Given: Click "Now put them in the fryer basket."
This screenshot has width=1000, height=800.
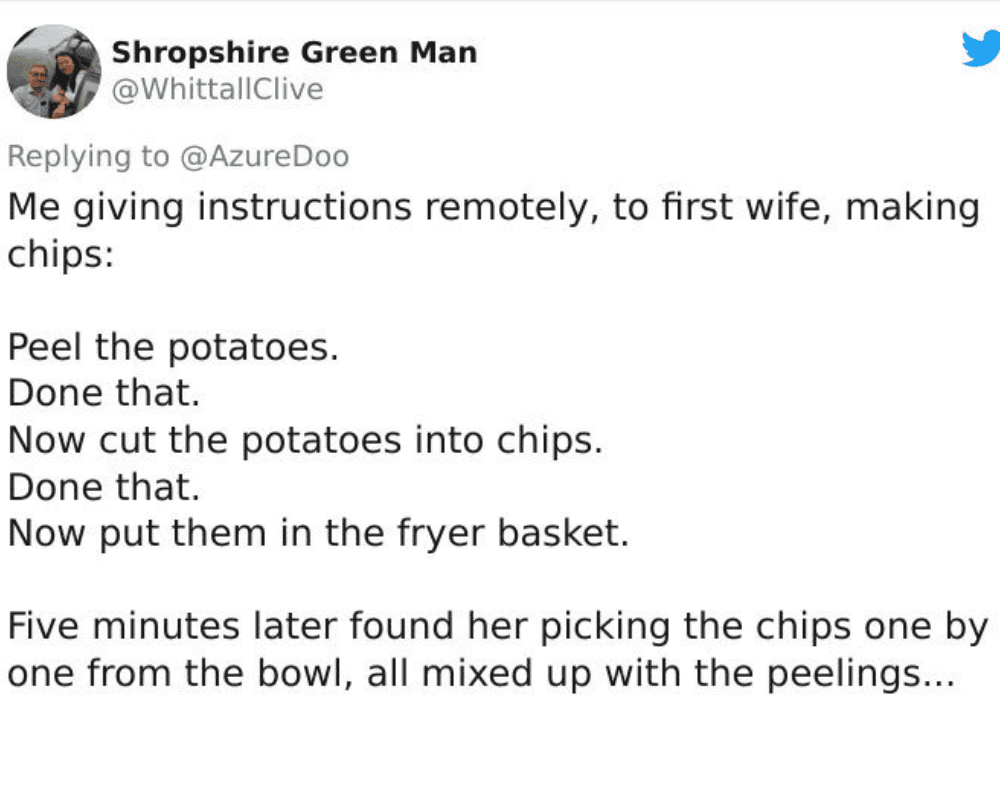Looking at the screenshot, I should (x=318, y=534).
